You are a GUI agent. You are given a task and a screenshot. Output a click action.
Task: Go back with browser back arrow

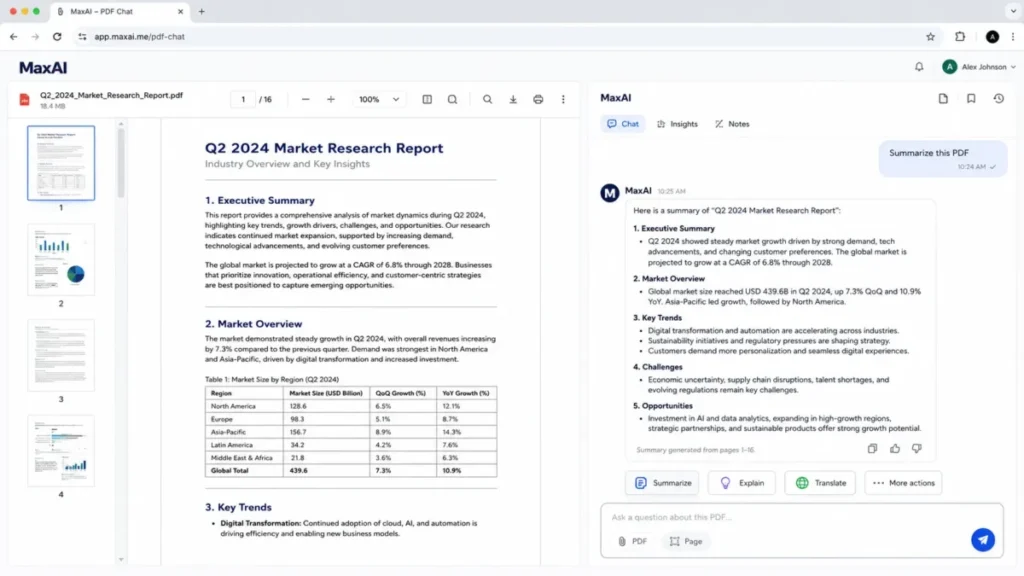tap(14, 37)
